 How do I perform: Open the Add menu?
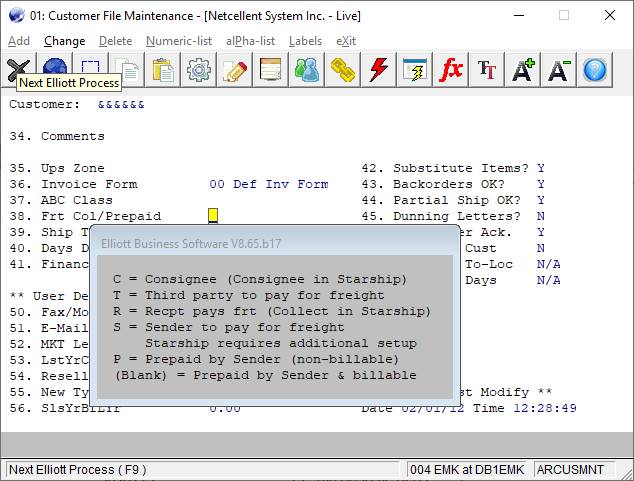(x=19, y=41)
